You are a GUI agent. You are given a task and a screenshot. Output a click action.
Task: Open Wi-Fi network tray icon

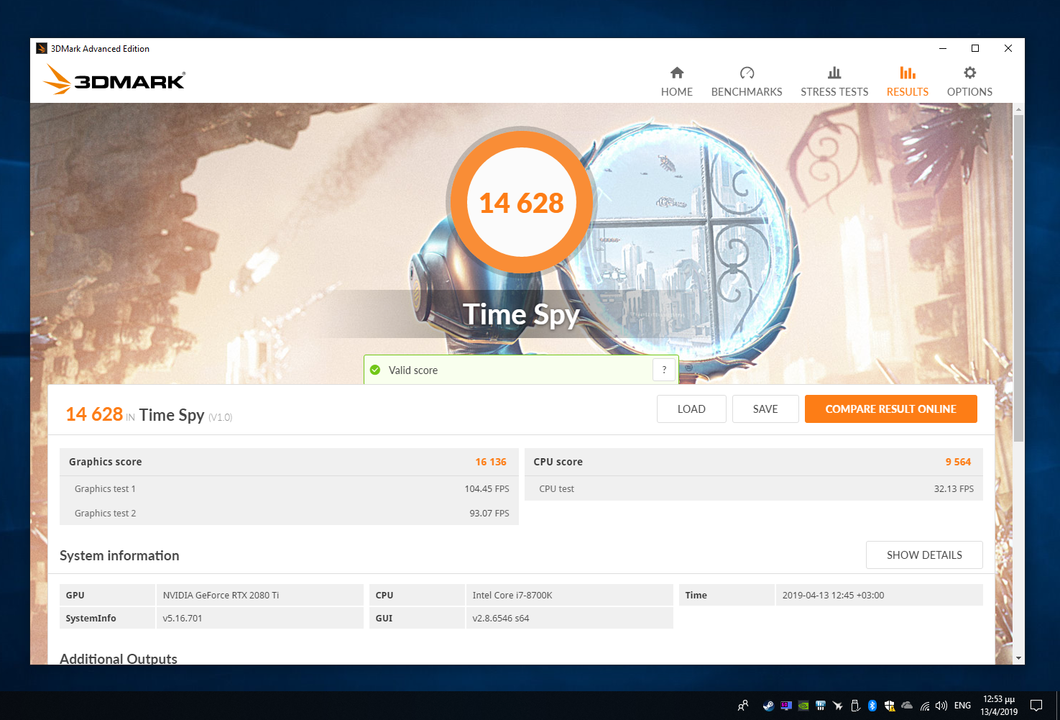pyautogui.click(x=924, y=705)
